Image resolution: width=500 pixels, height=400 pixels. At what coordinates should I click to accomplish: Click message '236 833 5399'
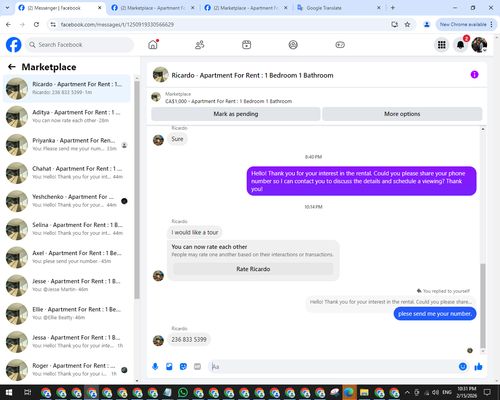click(x=189, y=340)
